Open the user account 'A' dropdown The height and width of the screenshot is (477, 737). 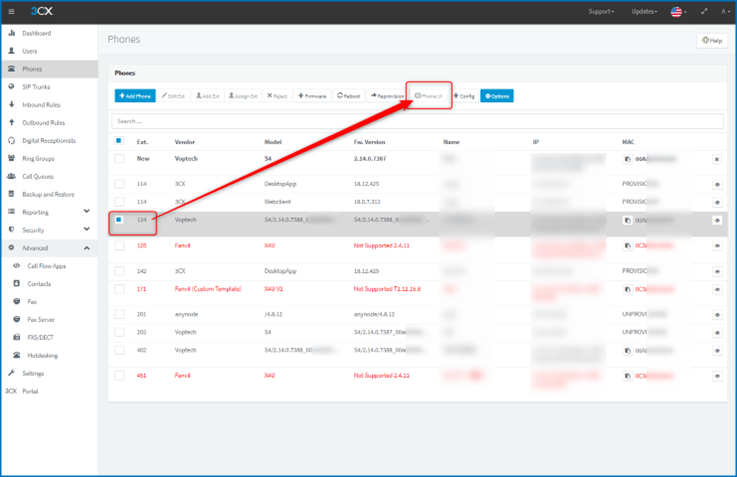(x=725, y=11)
